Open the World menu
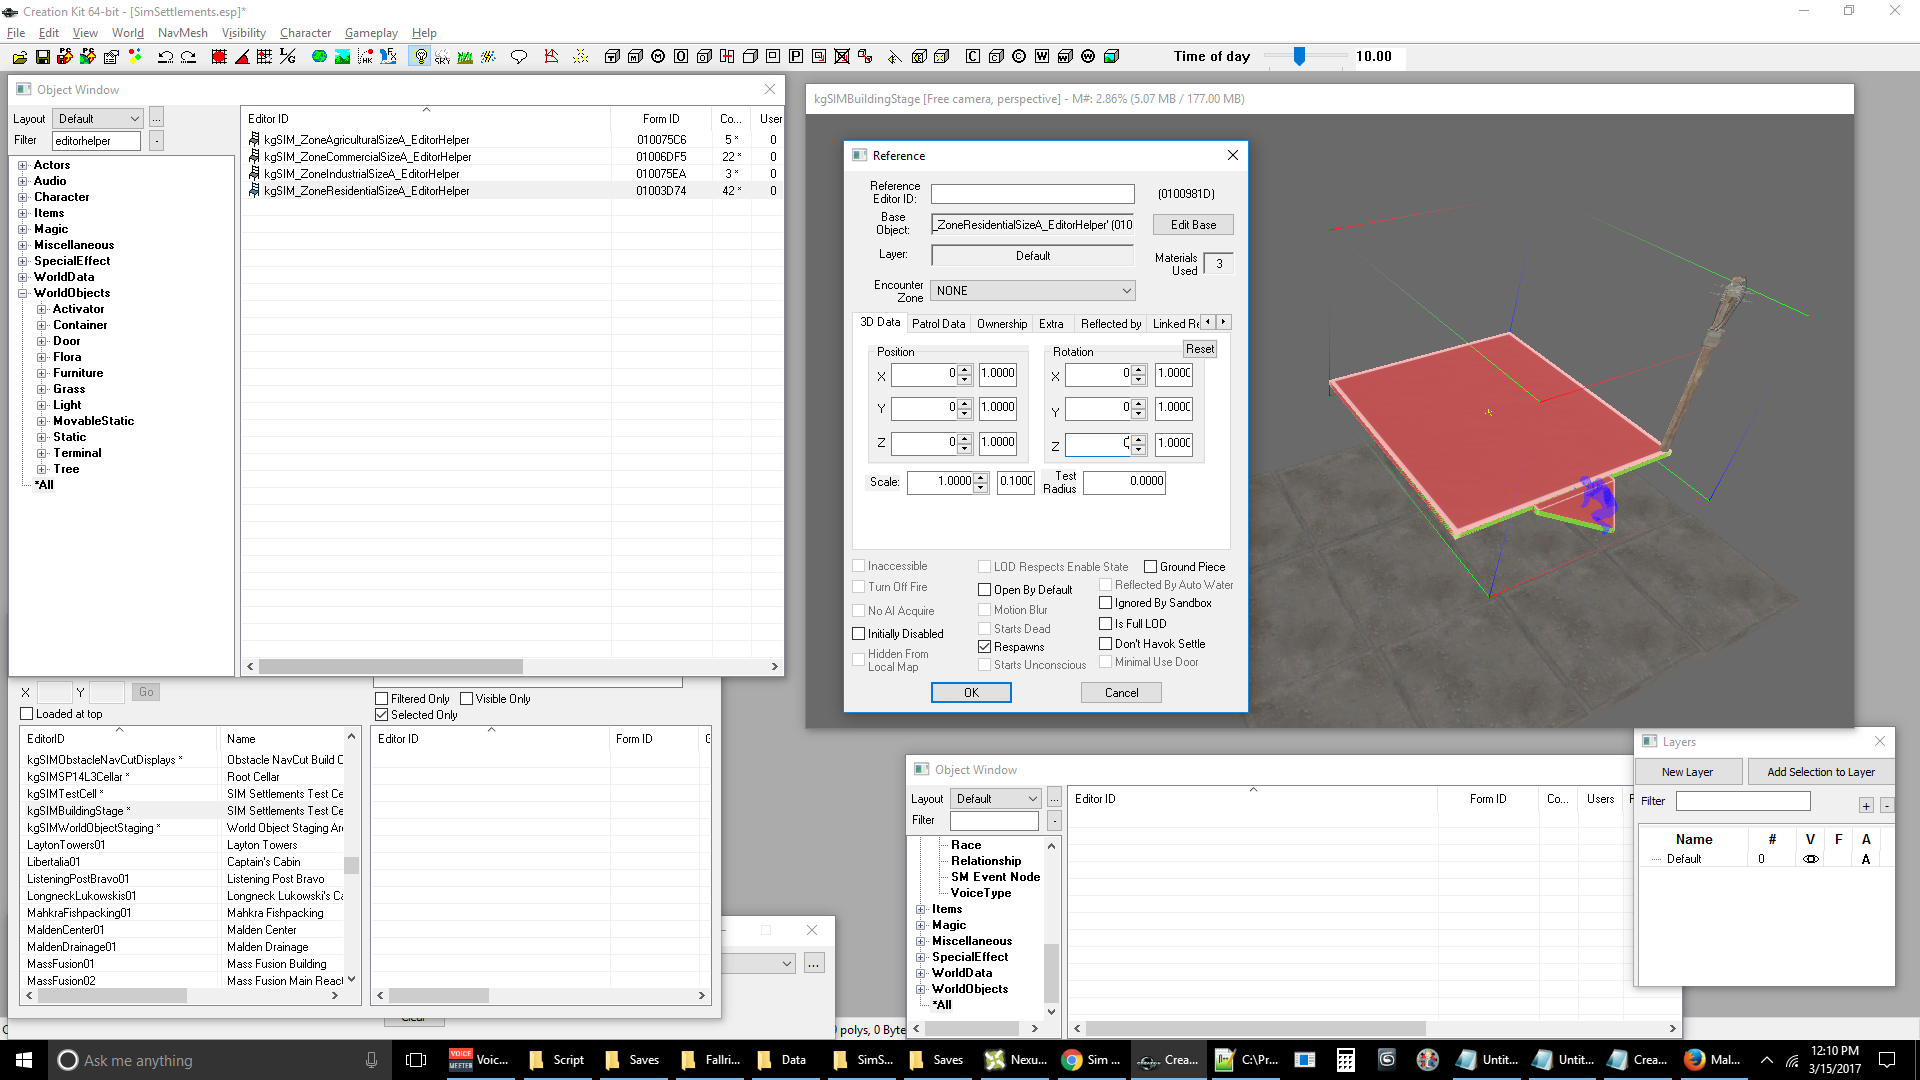1920x1080 pixels. coord(128,33)
